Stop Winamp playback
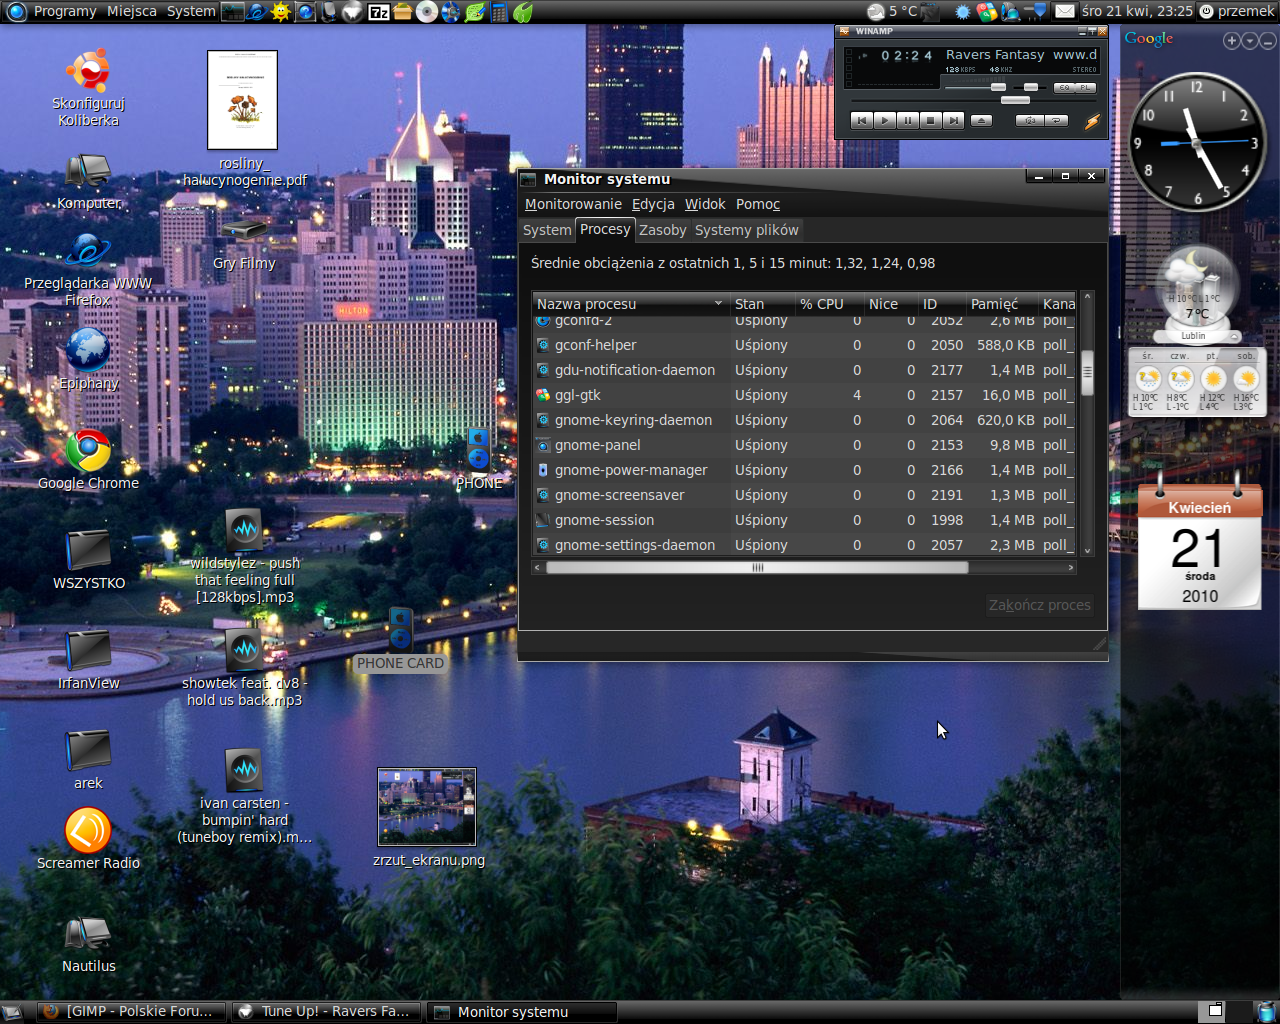Viewport: 1280px width, 1024px height. point(930,121)
